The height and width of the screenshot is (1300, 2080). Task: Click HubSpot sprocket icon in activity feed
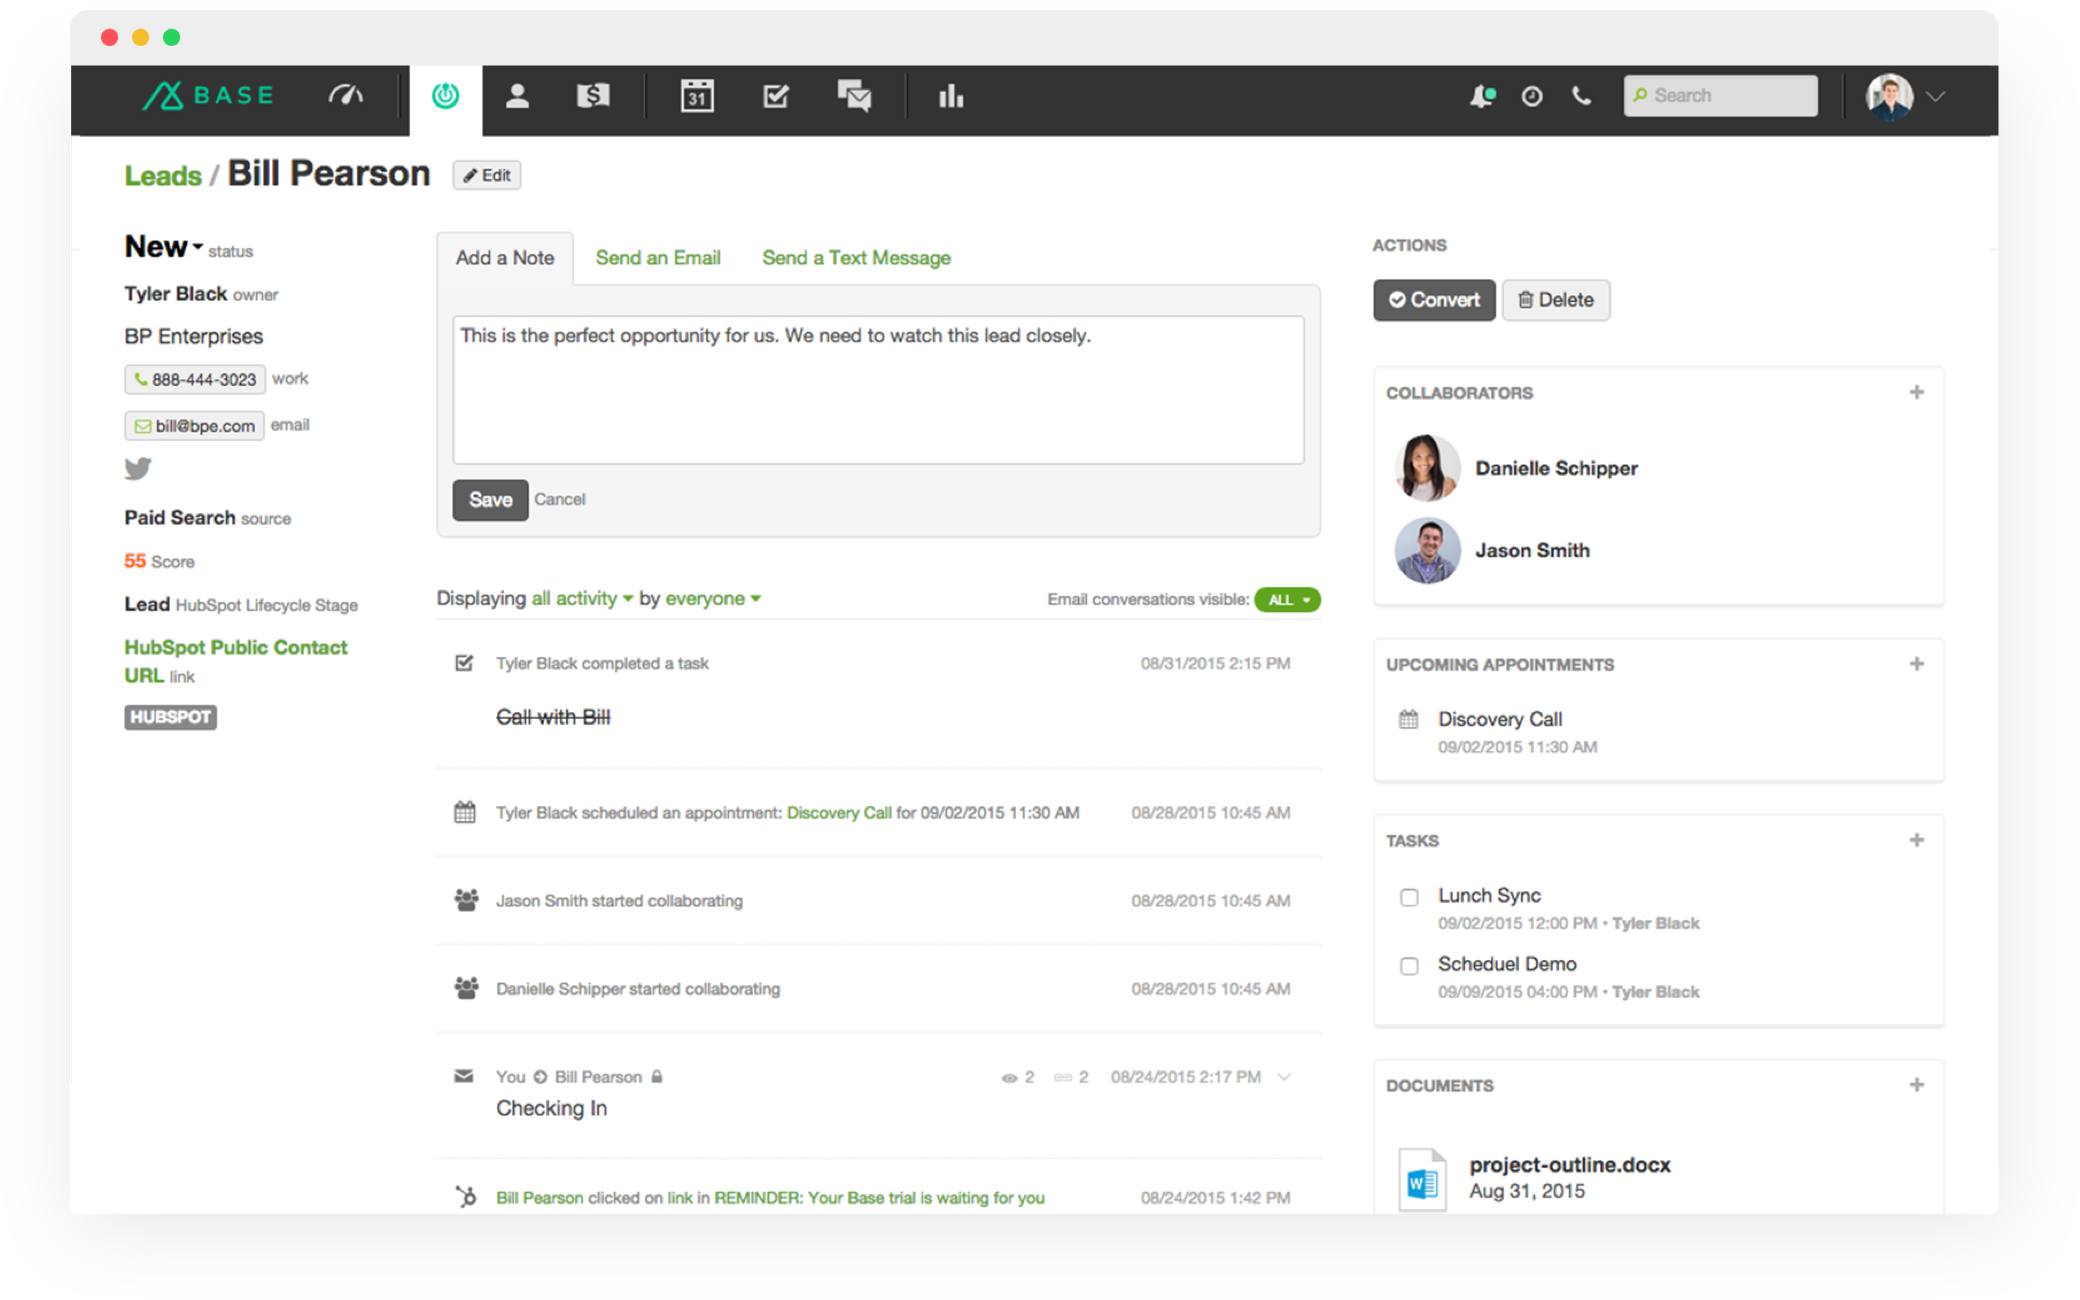[465, 1196]
